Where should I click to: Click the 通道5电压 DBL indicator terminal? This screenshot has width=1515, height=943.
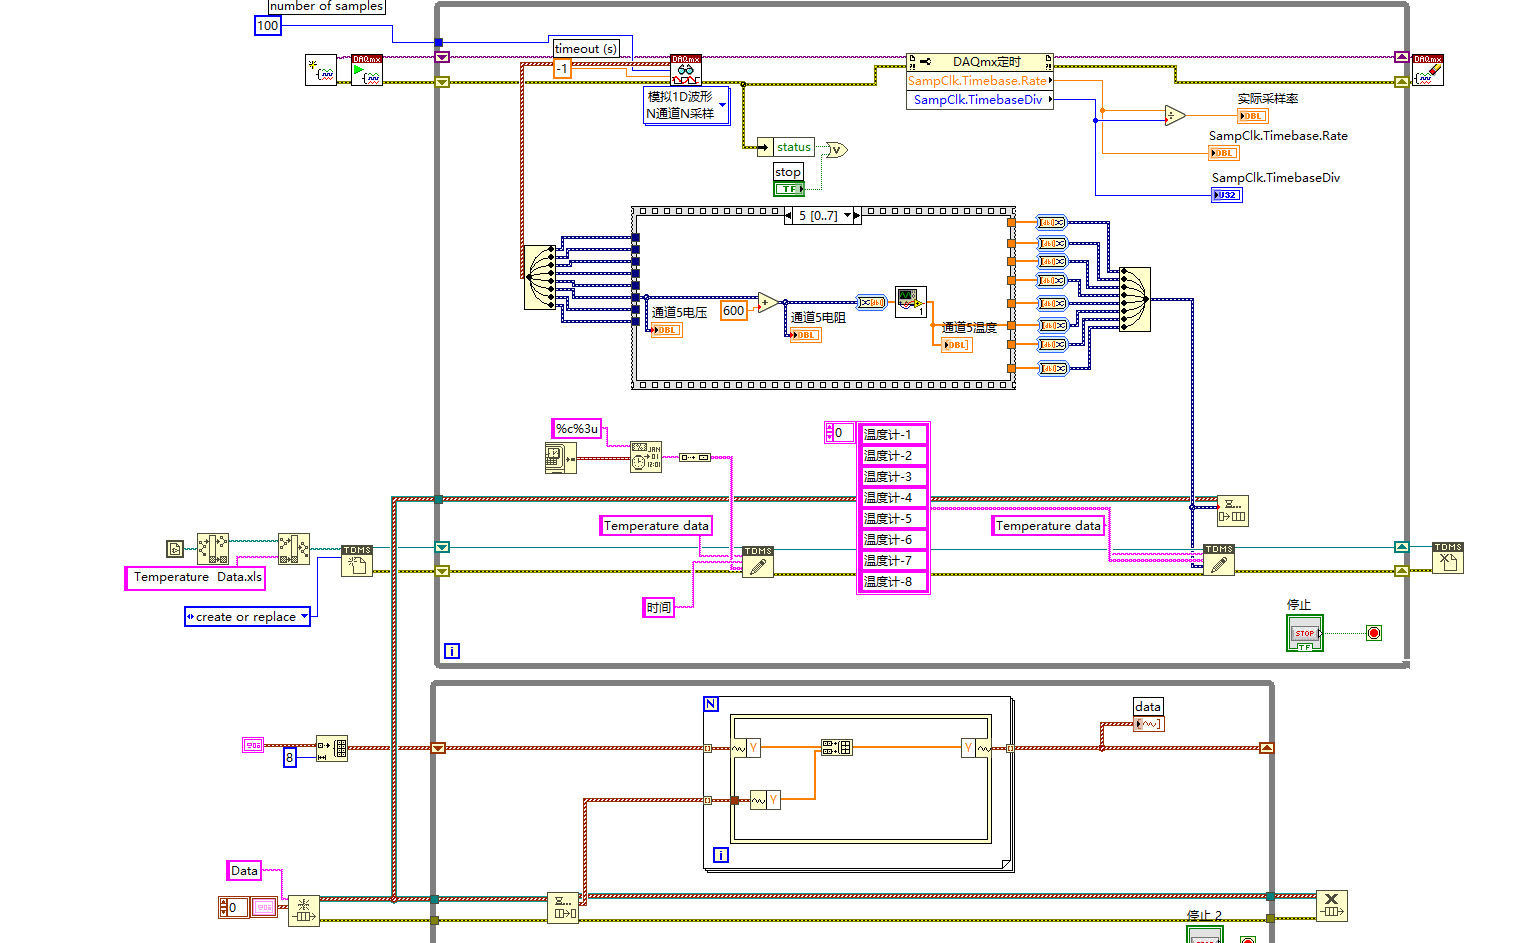point(667,330)
